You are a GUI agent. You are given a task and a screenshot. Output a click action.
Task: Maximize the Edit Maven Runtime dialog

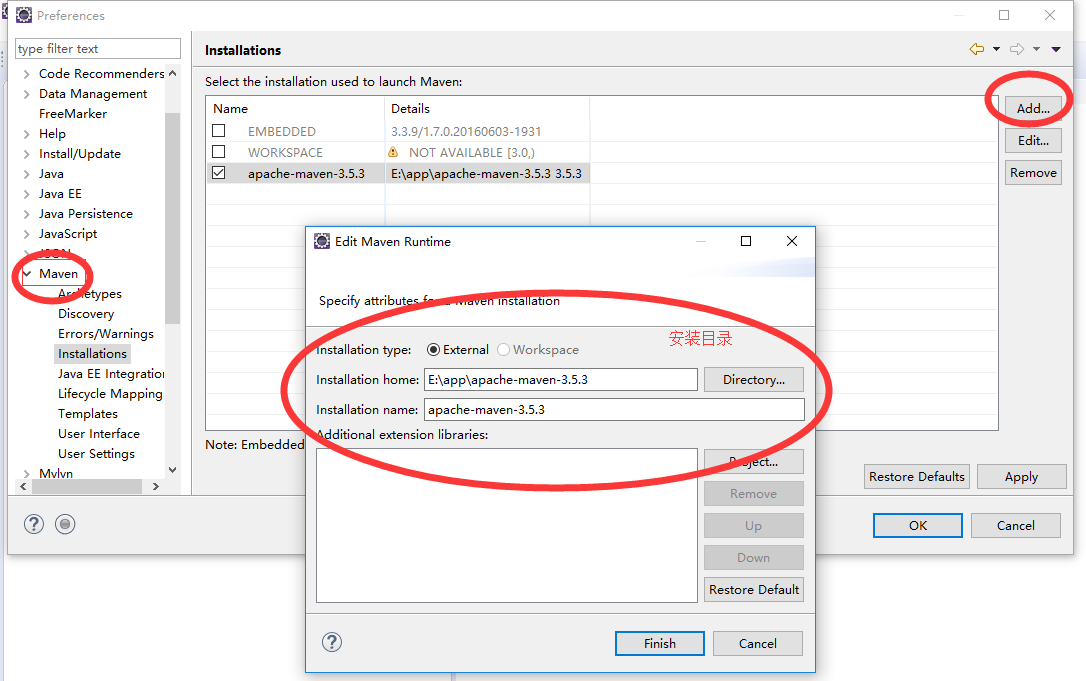[746, 241]
